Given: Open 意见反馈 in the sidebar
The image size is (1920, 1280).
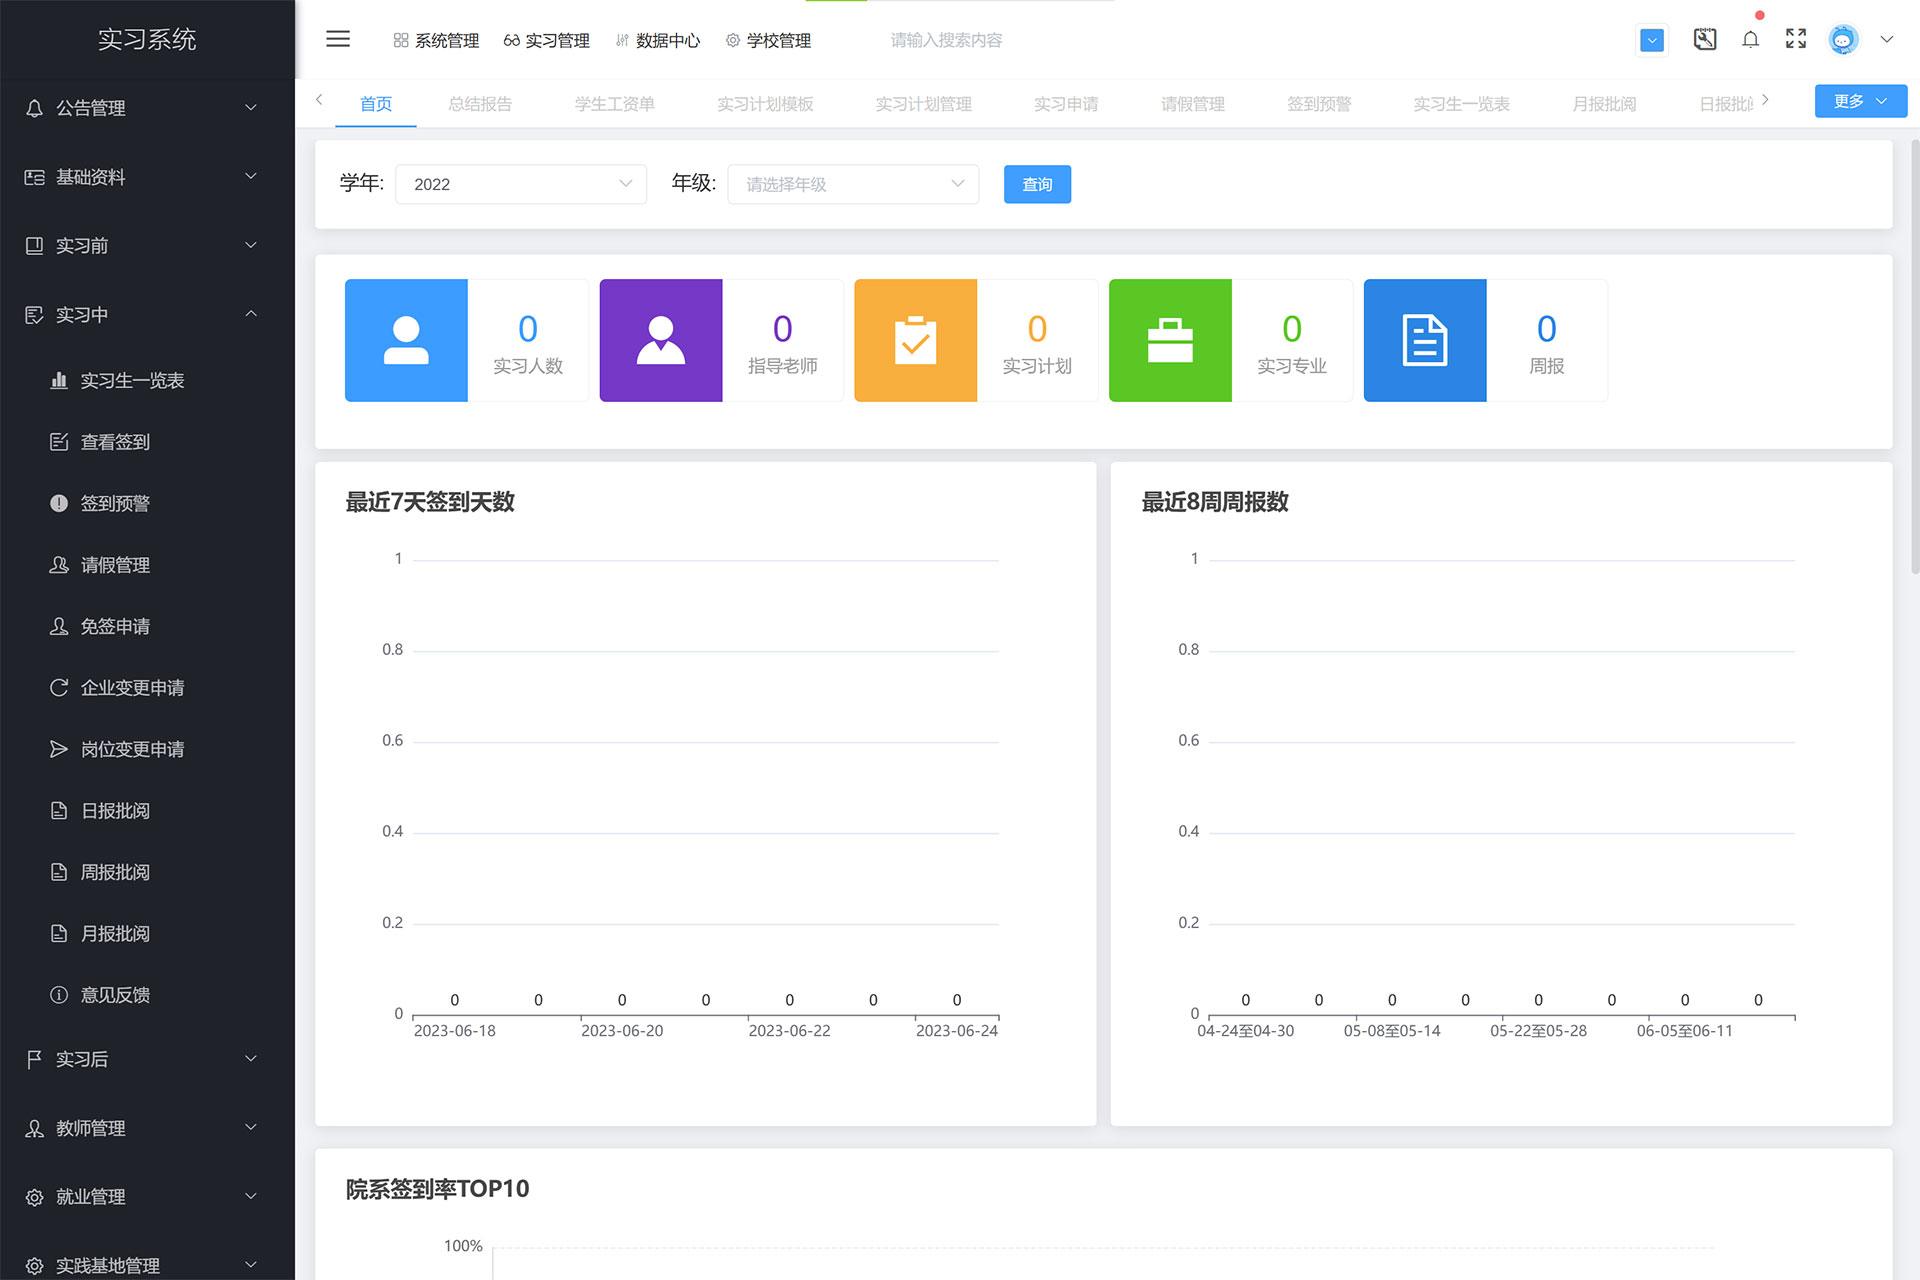Looking at the screenshot, I should (x=147, y=995).
